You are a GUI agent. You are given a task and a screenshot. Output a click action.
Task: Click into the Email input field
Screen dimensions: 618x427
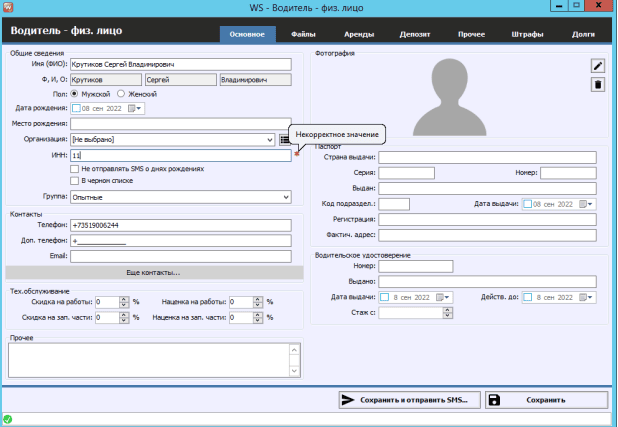(x=180, y=256)
